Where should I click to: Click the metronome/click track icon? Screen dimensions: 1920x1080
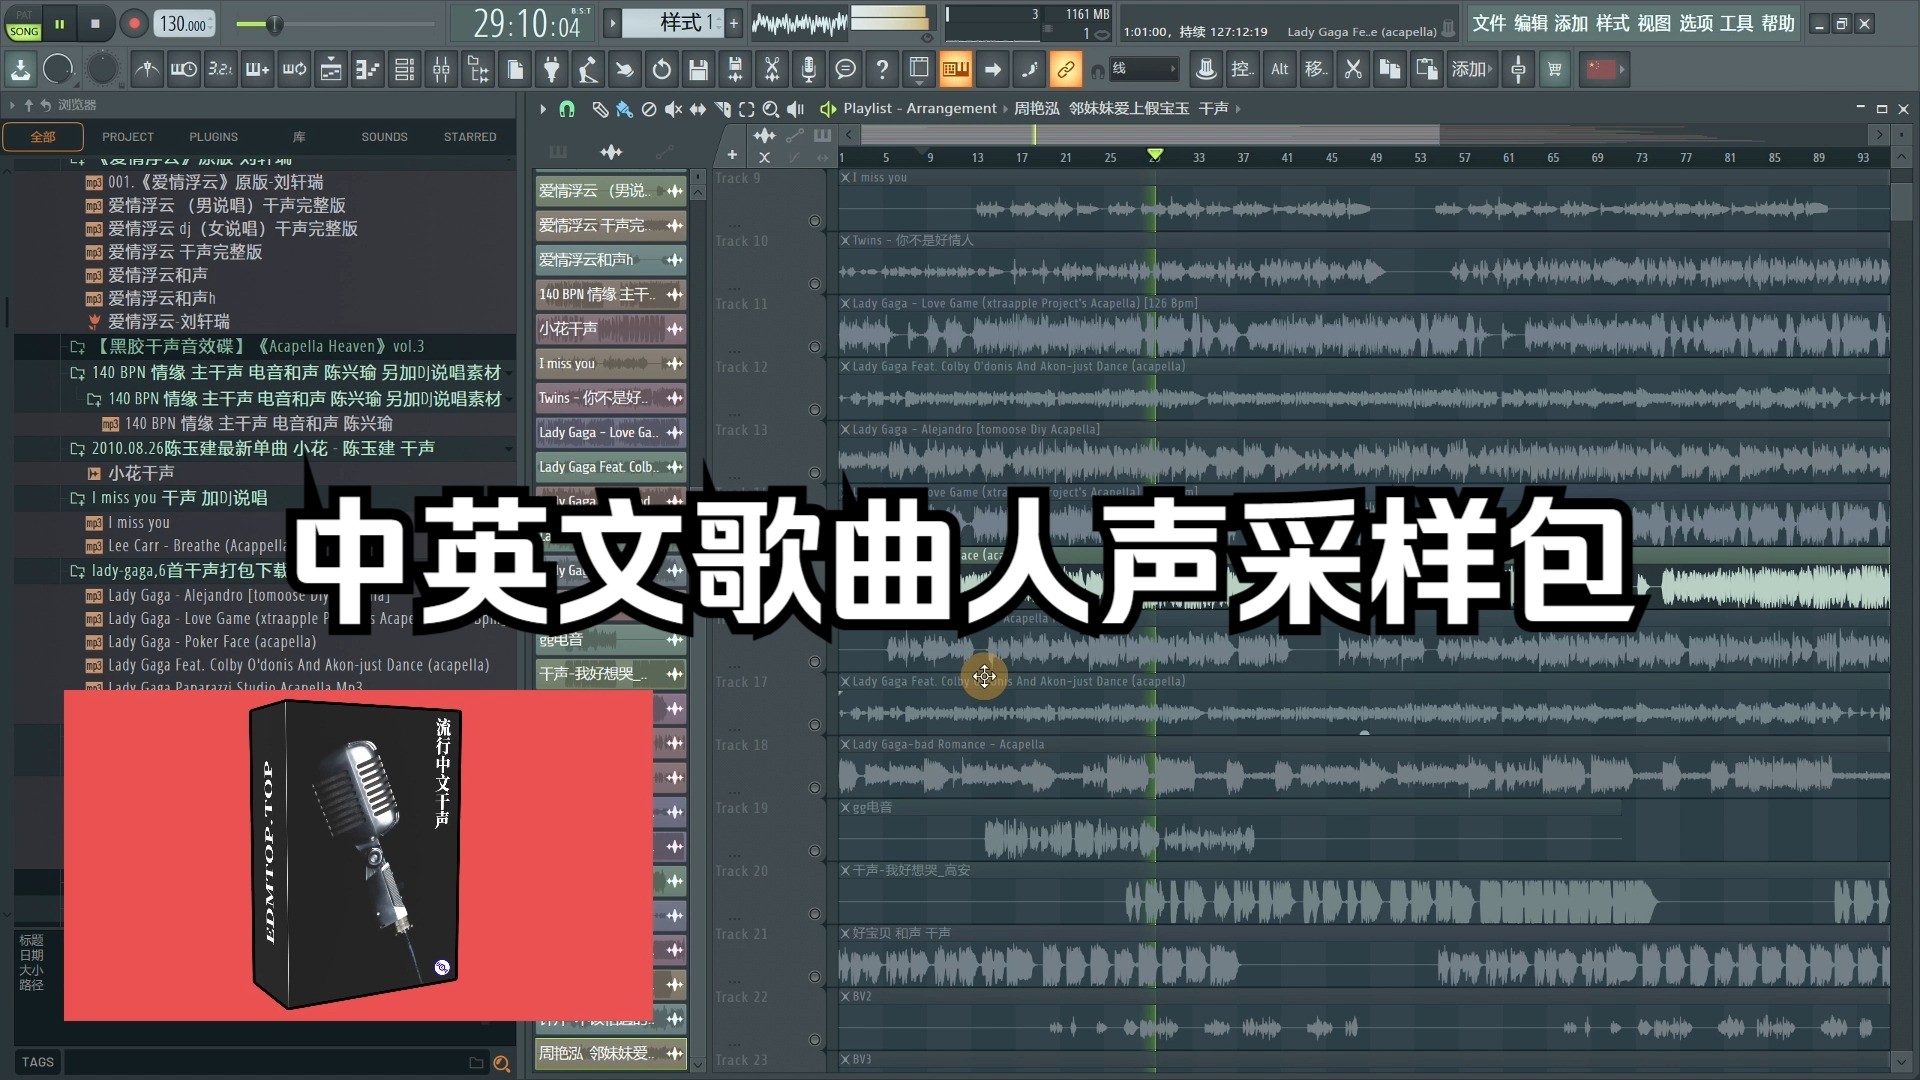pyautogui.click(x=145, y=69)
